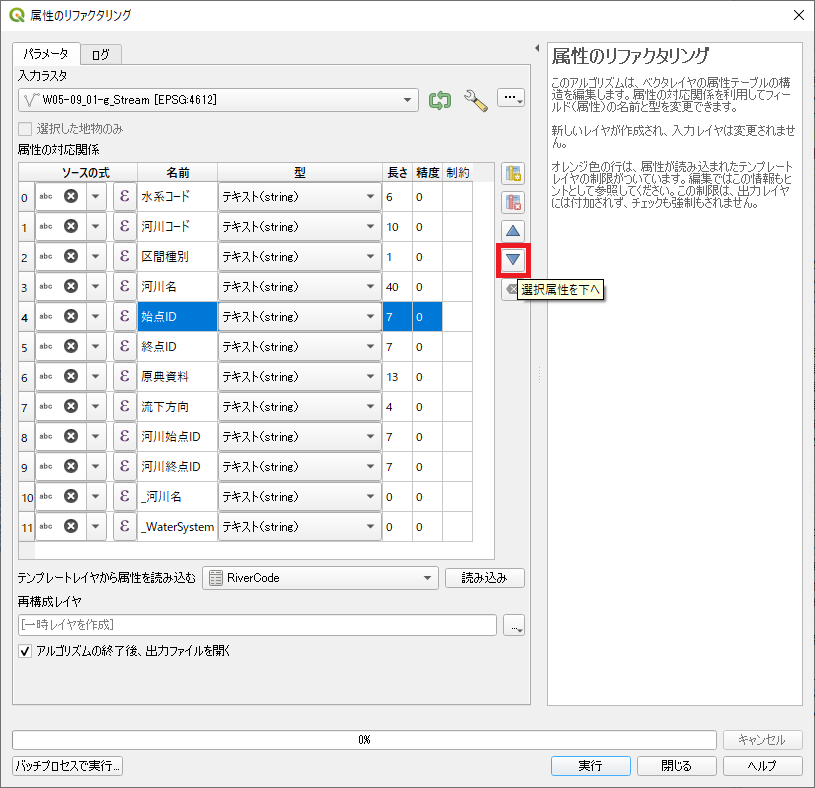Expand the input layer W05-09_01-g_Stream dropdown

pos(408,99)
